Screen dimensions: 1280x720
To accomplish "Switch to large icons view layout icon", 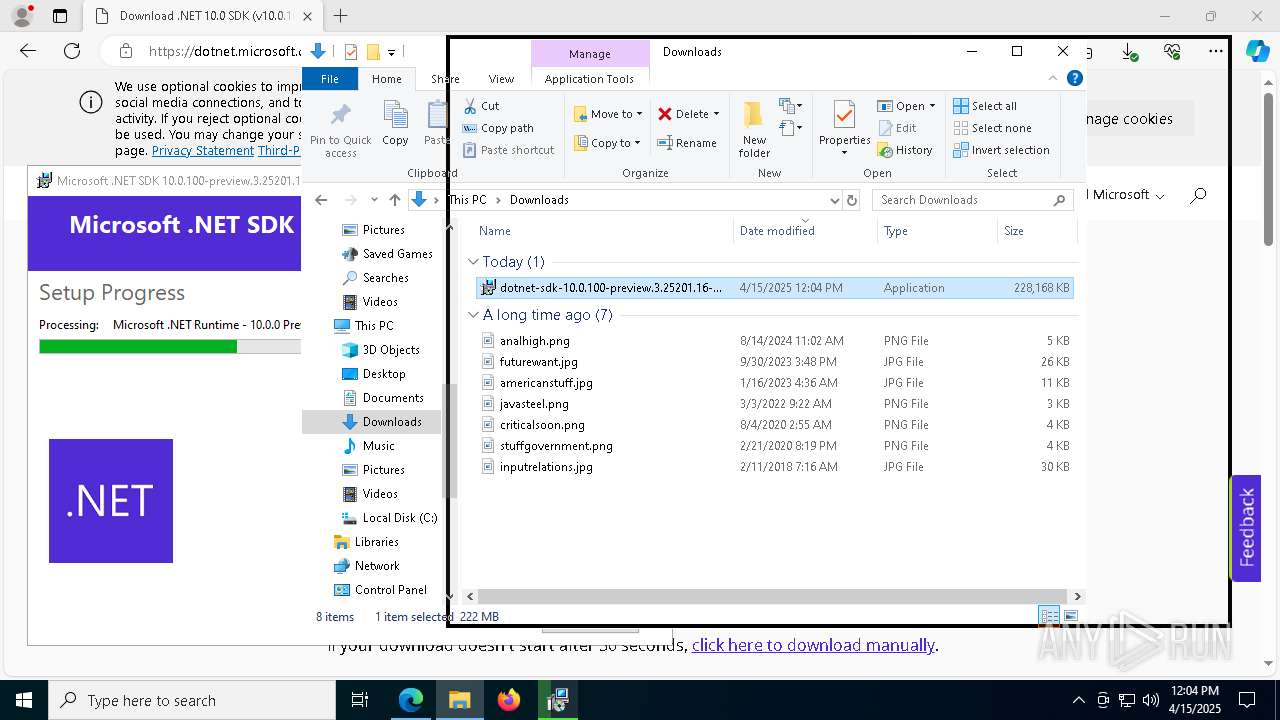I will 1071,616.
